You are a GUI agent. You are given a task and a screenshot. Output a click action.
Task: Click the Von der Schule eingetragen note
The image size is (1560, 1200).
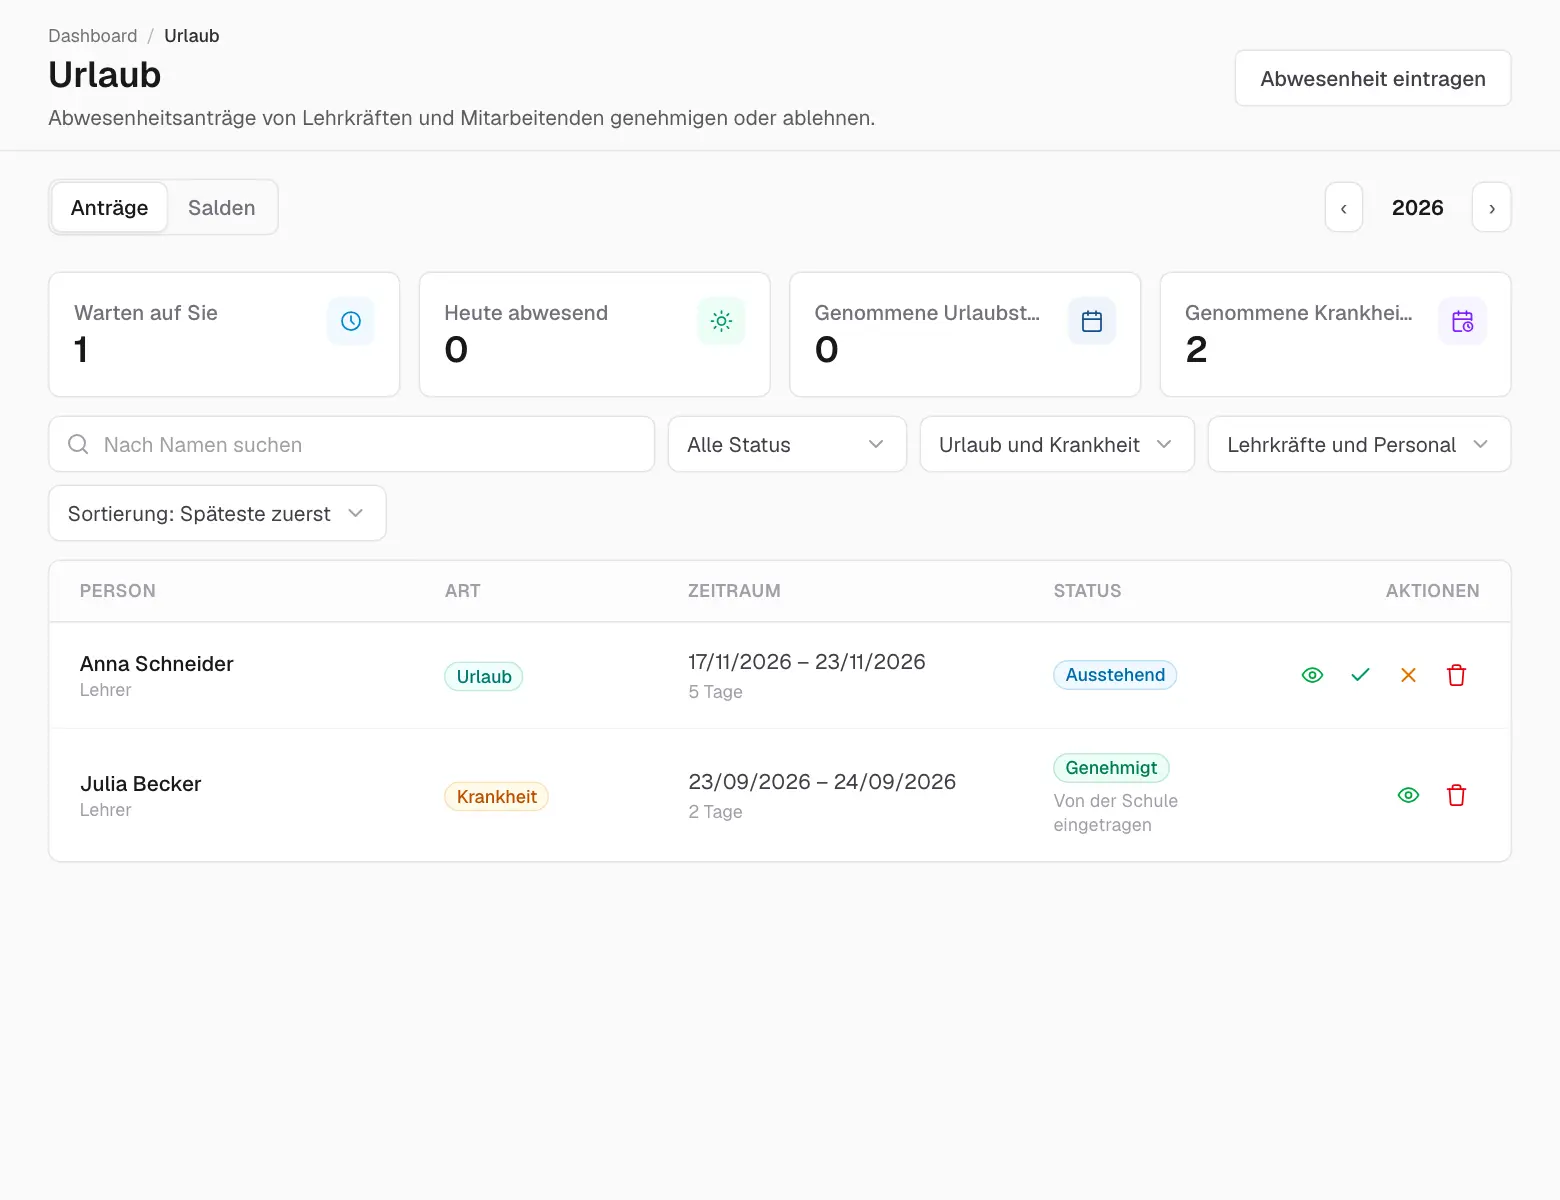coord(1116,813)
